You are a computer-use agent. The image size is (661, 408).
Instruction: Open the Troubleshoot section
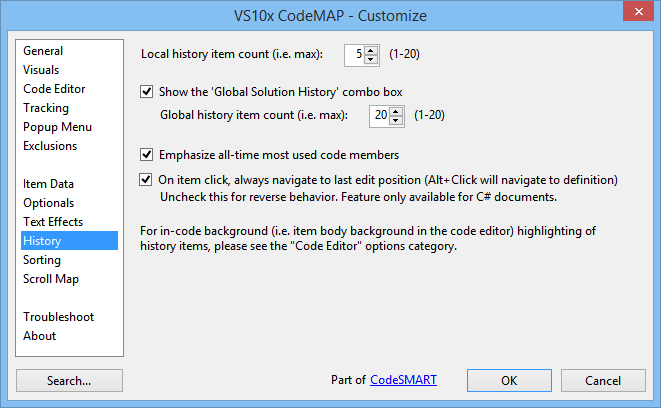[x=59, y=317]
